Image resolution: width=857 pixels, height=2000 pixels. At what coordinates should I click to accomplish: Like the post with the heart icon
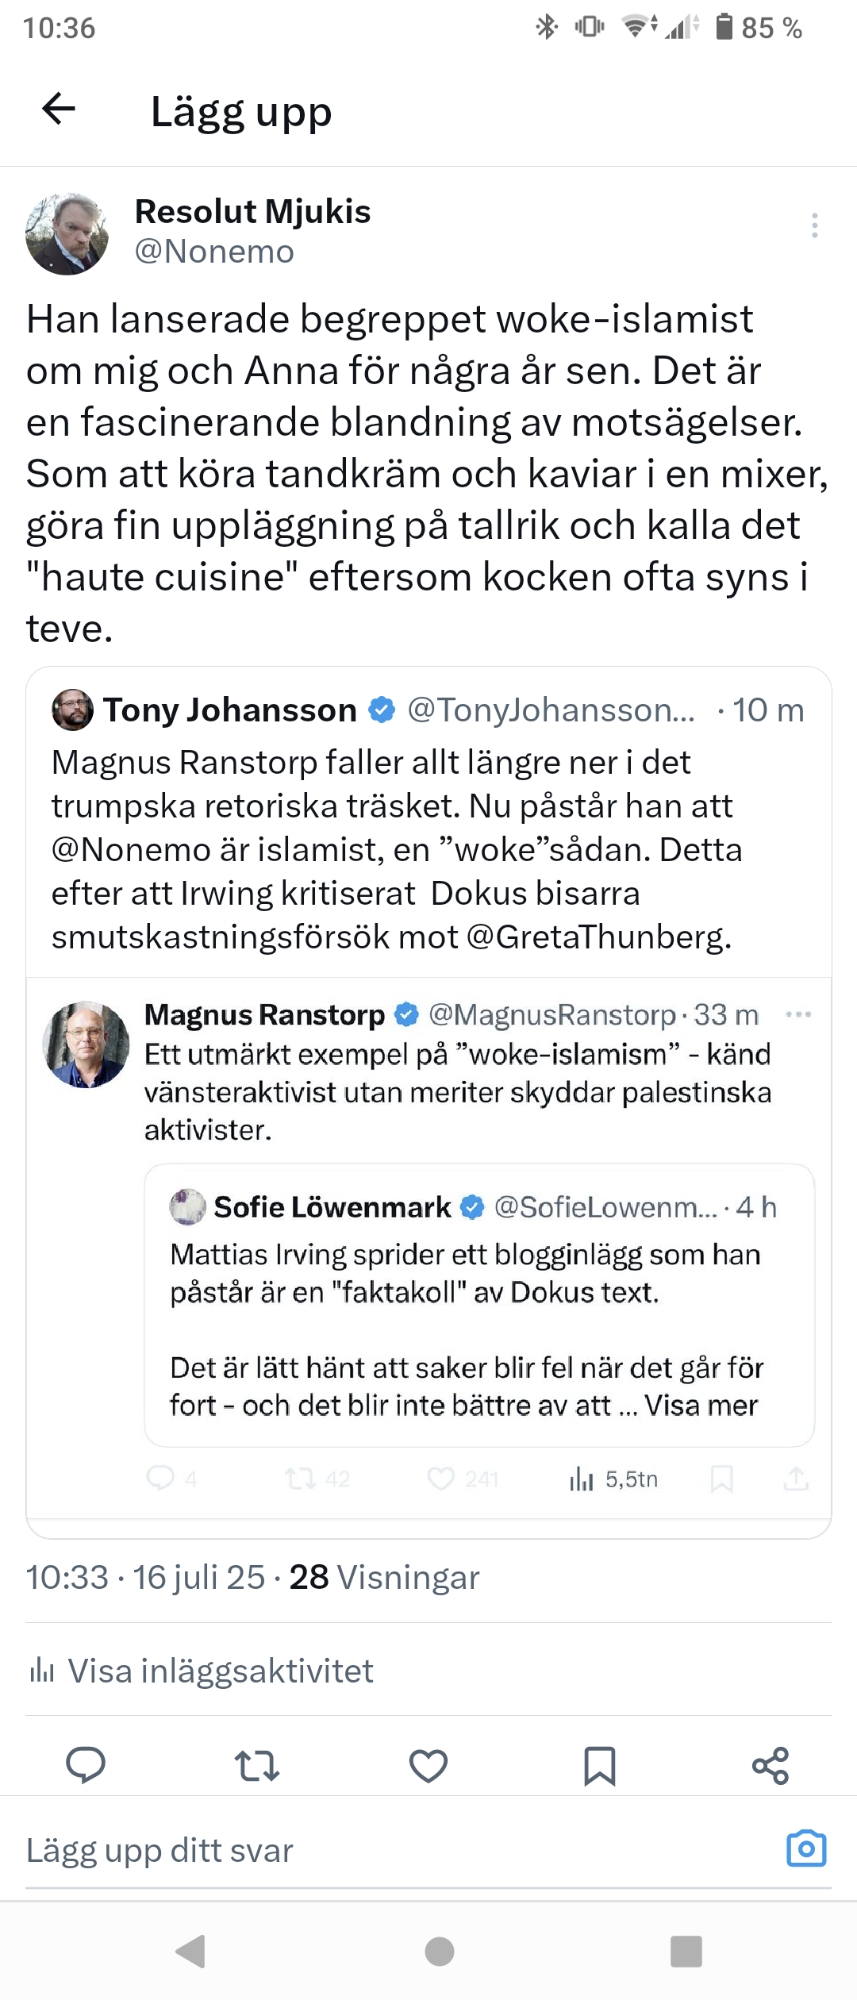click(x=428, y=1766)
